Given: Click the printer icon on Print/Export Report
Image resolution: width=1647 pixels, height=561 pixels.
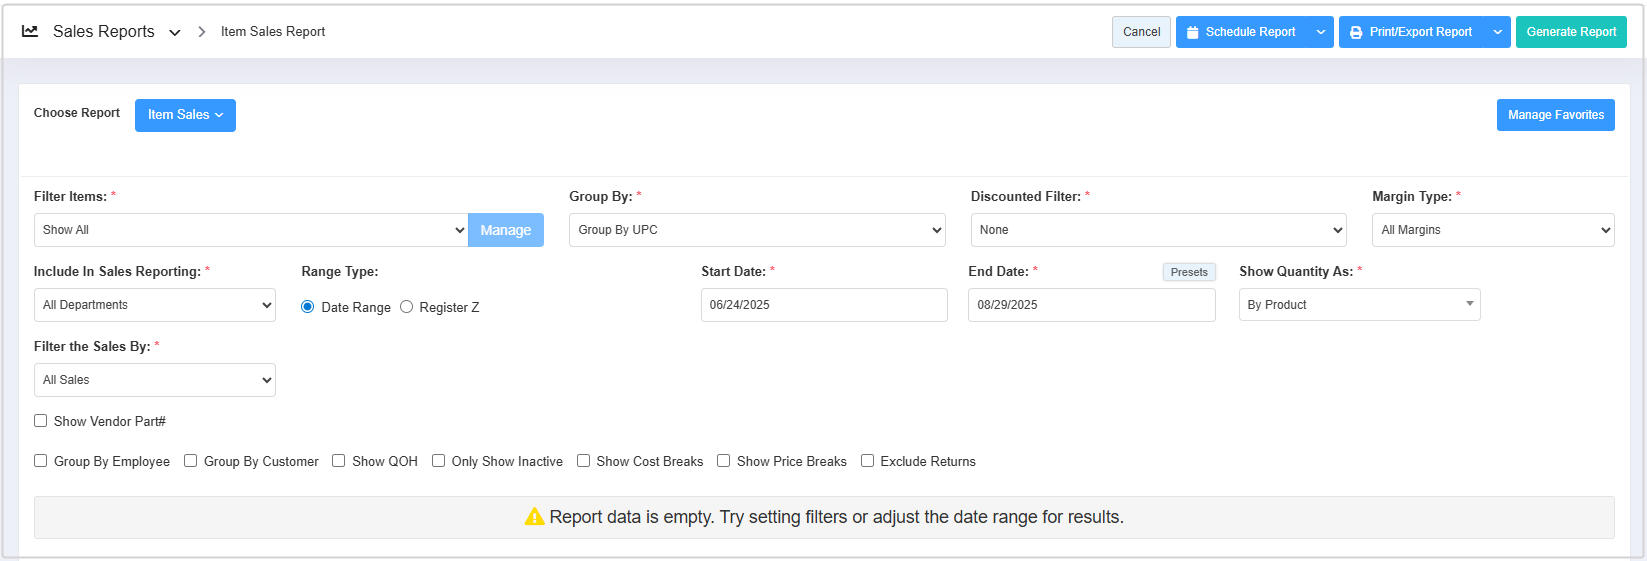Looking at the screenshot, I should coord(1356,32).
